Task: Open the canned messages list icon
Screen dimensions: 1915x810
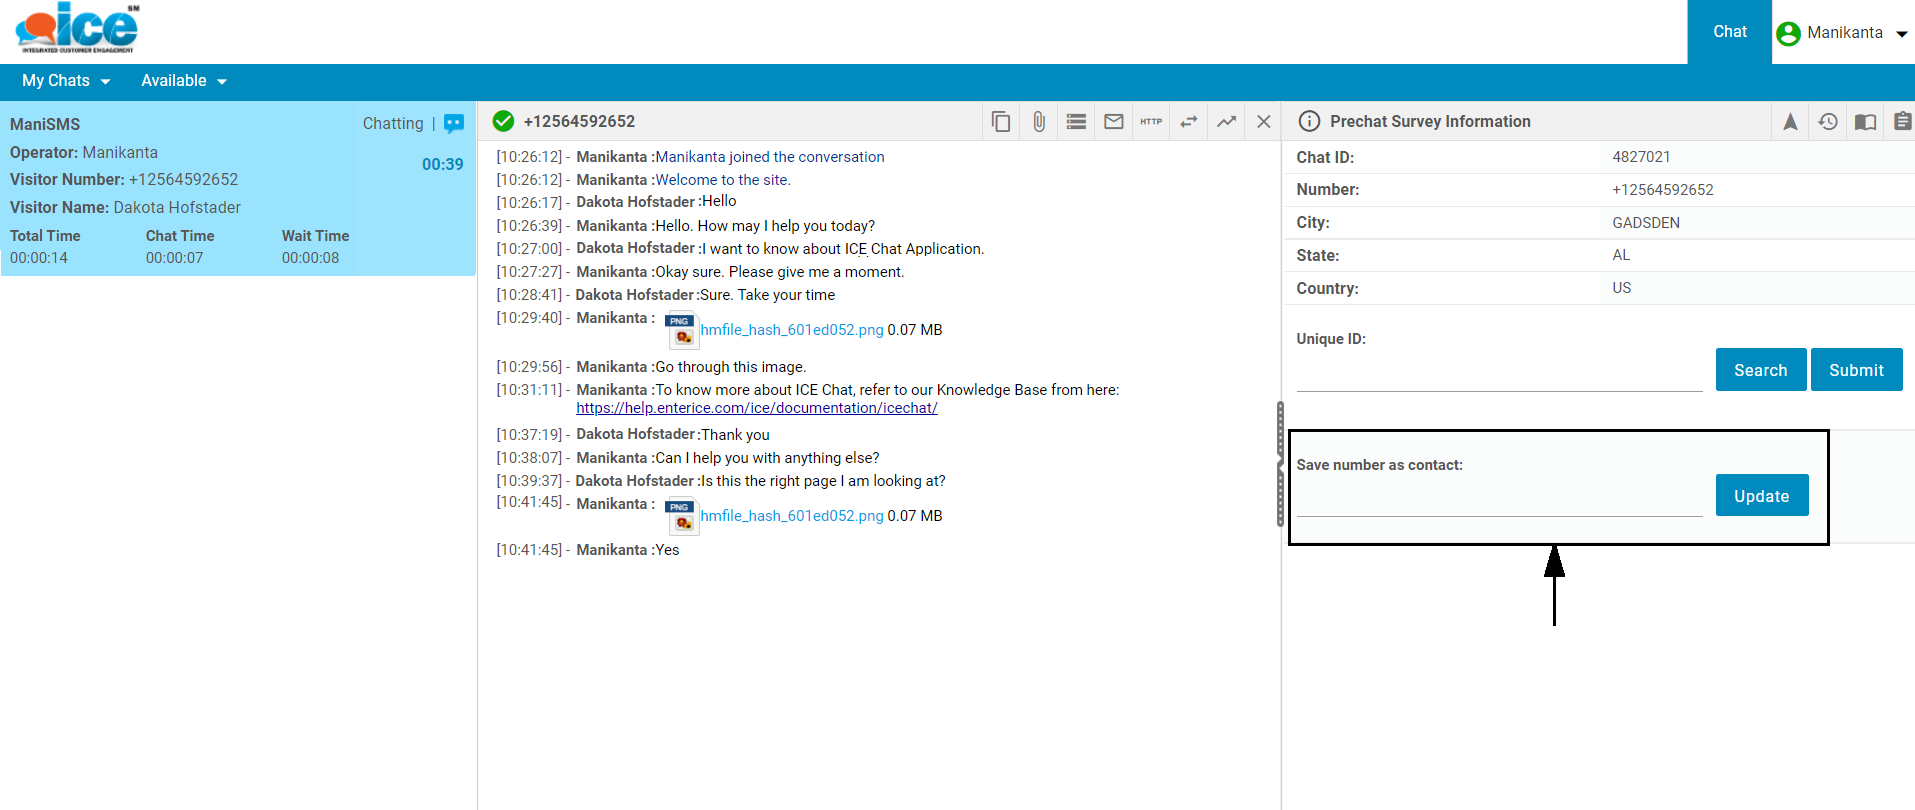Action: [x=1076, y=122]
